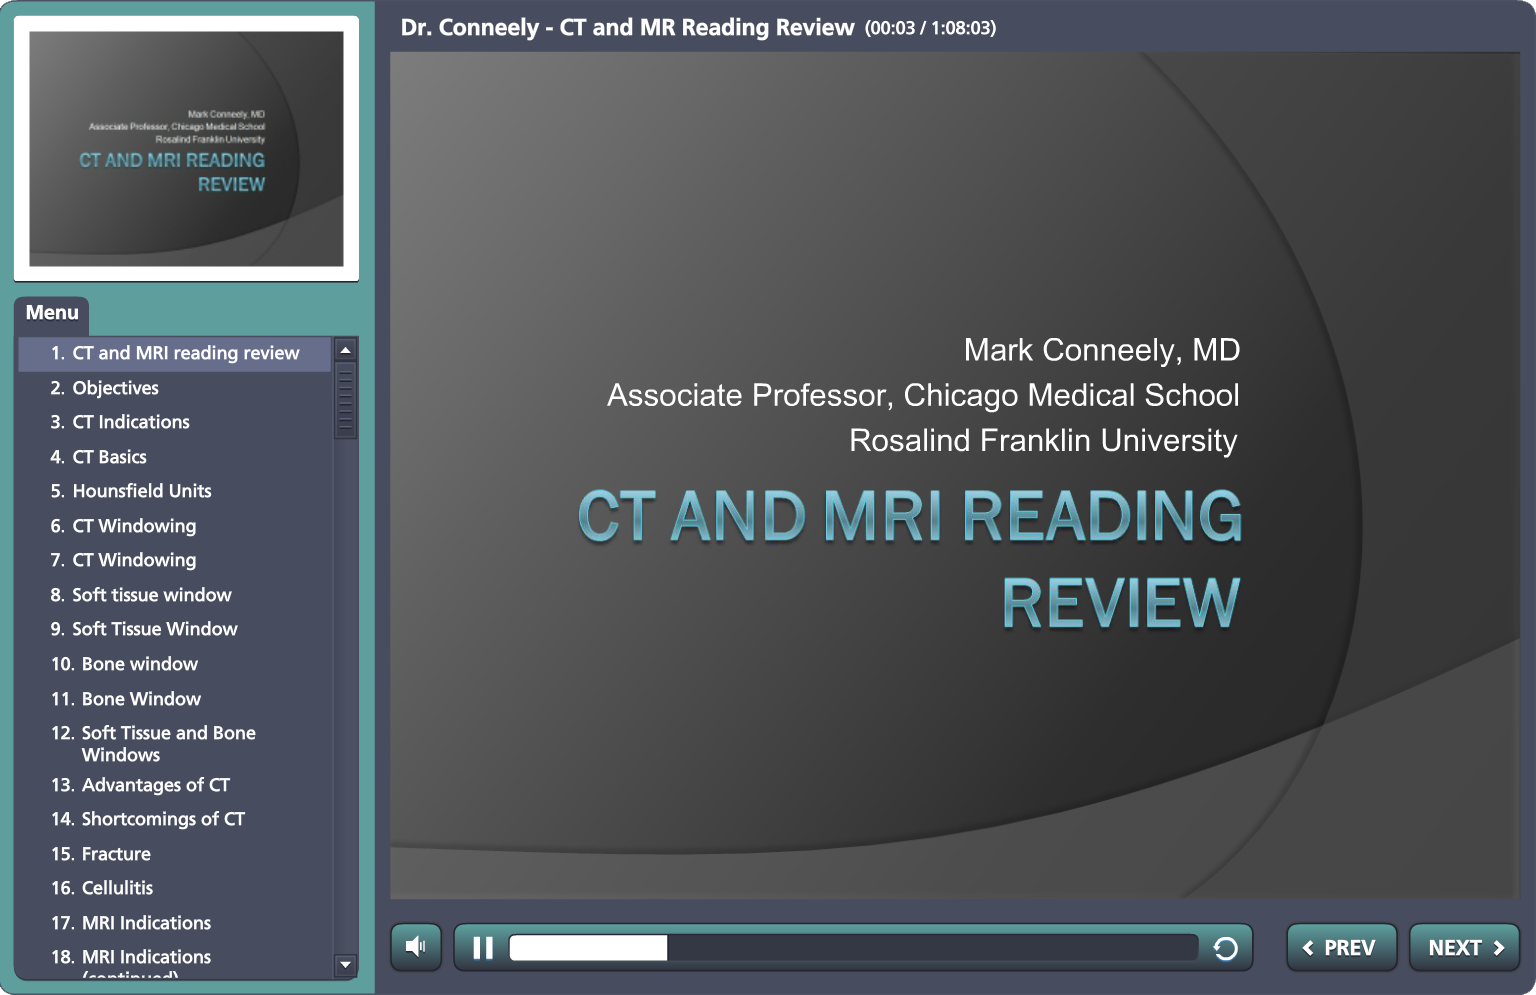Mute the presentation audio with the speaker icon
This screenshot has height=995, width=1536.
(416, 946)
